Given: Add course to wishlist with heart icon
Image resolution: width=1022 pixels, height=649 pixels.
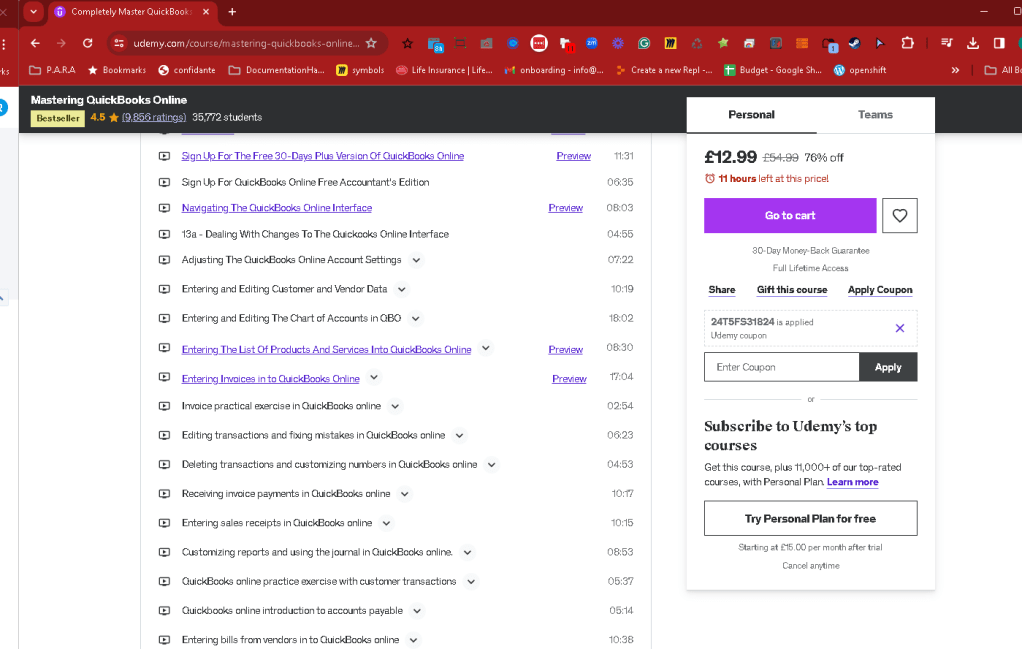Looking at the screenshot, I should tap(899, 216).
